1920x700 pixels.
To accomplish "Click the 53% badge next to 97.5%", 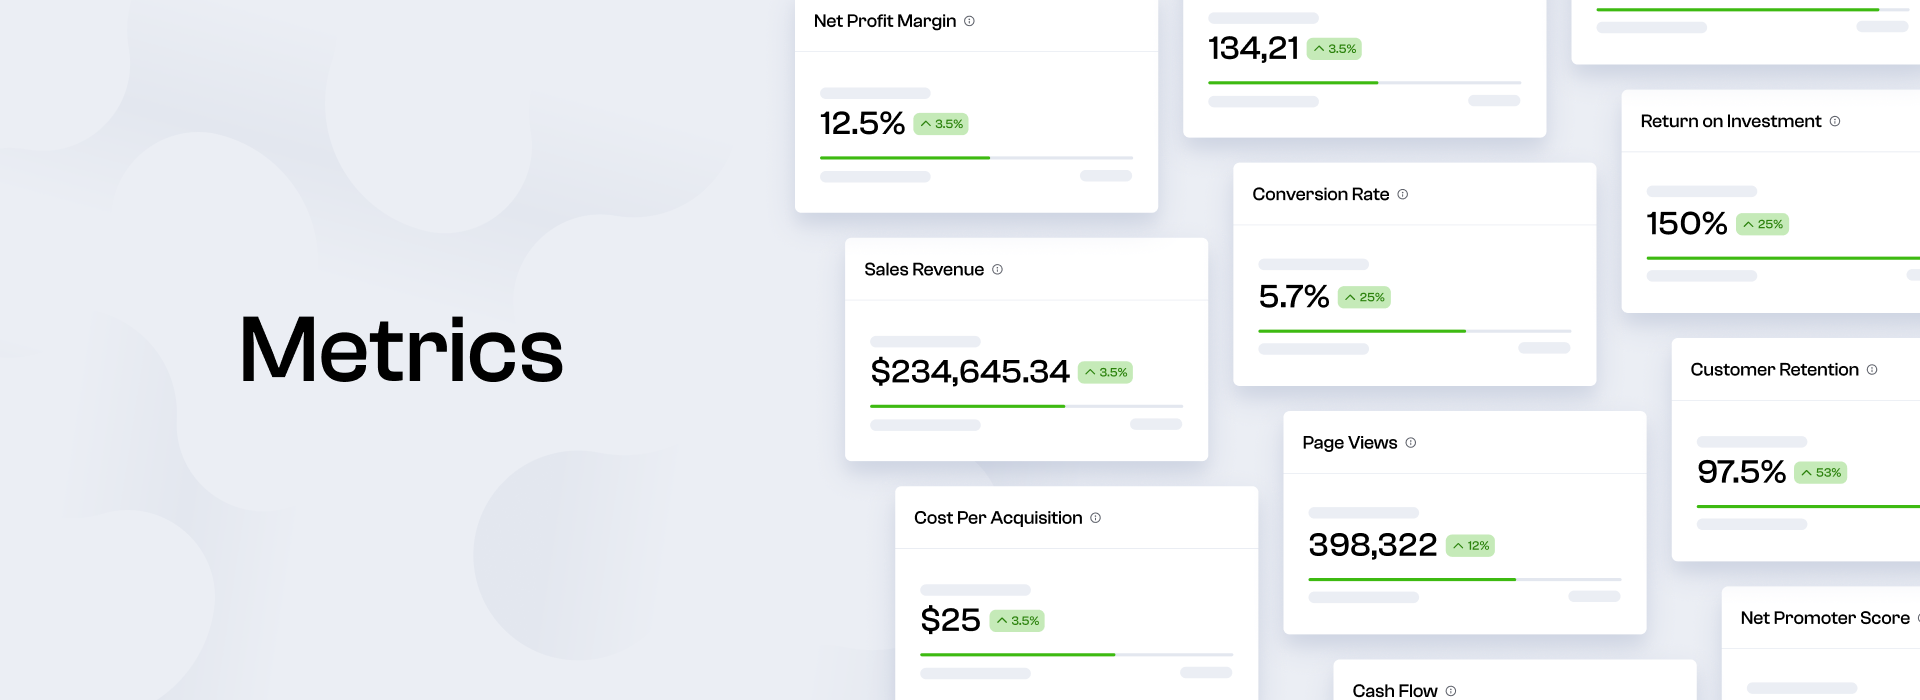I will [1820, 473].
